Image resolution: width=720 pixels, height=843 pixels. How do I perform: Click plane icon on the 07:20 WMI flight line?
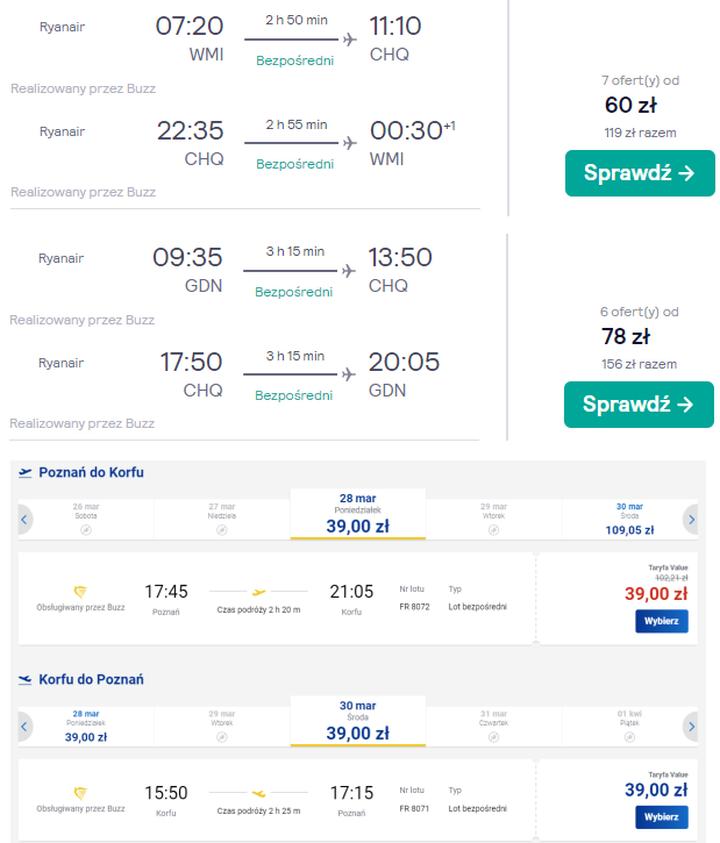tap(349, 40)
